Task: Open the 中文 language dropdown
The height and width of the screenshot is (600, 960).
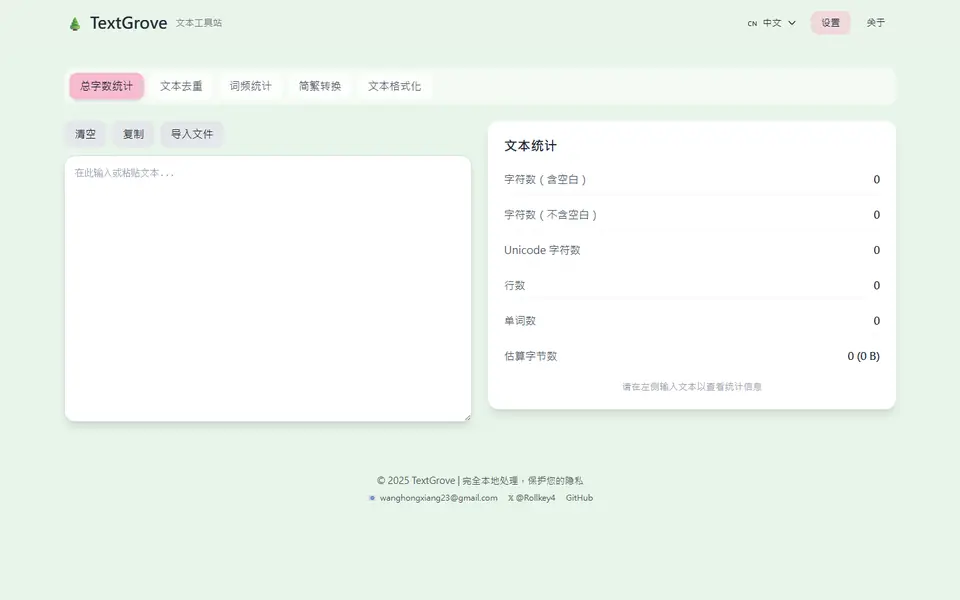Action: tap(771, 23)
